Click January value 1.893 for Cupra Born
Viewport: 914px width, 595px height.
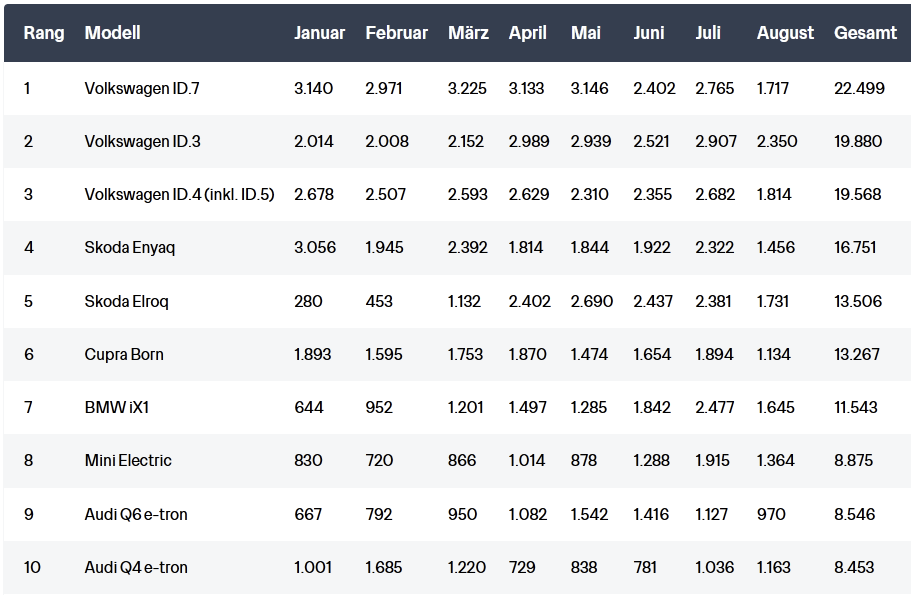click(x=312, y=355)
